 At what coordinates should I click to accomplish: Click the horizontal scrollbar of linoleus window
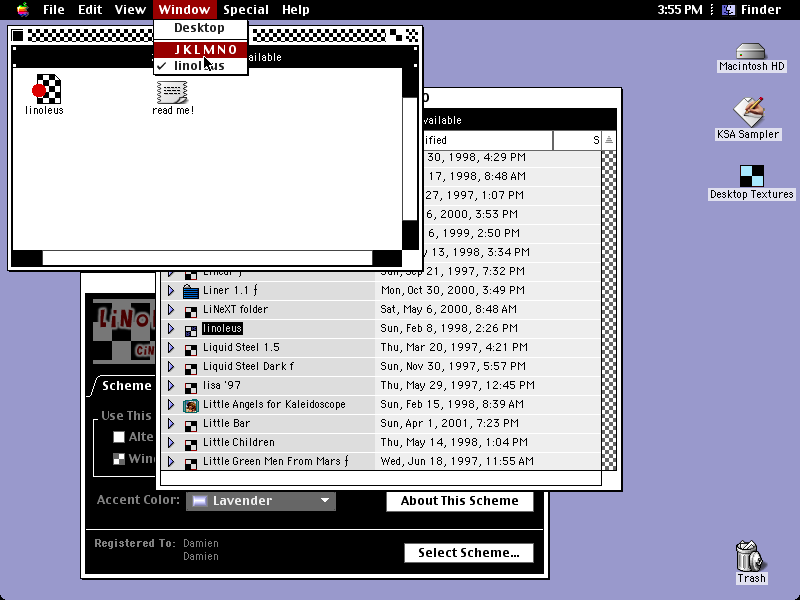pos(207,258)
